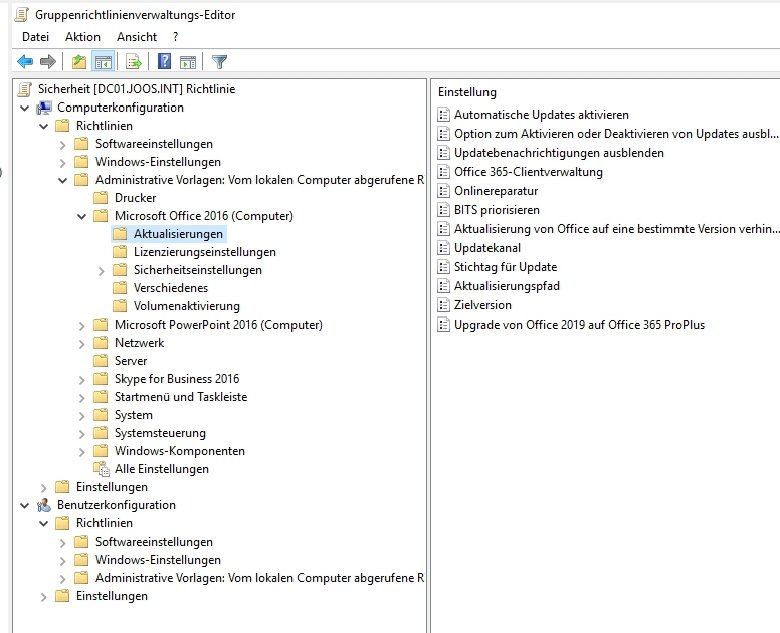Open Help via the question mark icon
This screenshot has width=780, height=633.
[165, 62]
